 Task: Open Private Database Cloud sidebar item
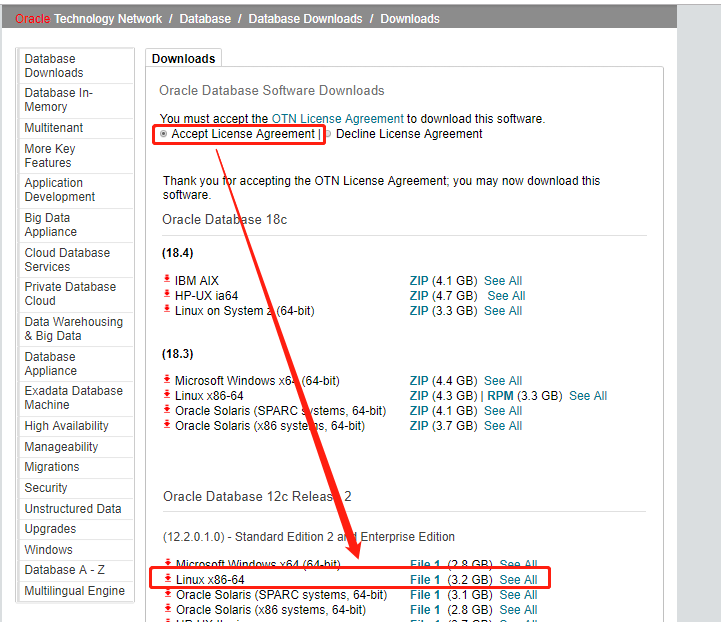pyautogui.click(x=76, y=294)
